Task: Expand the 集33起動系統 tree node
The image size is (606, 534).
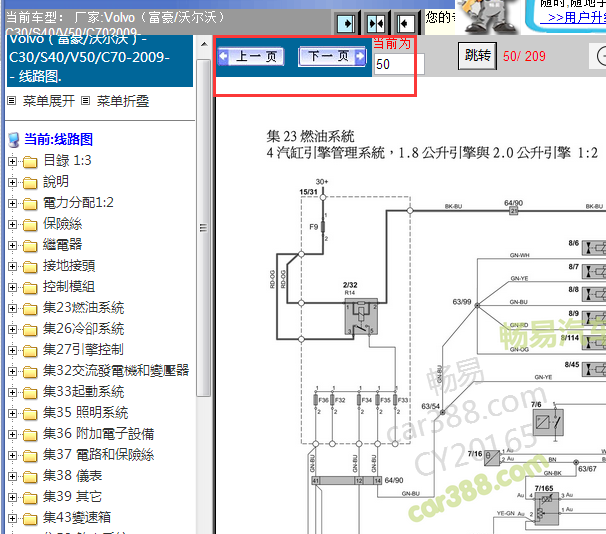Action: point(12,393)
